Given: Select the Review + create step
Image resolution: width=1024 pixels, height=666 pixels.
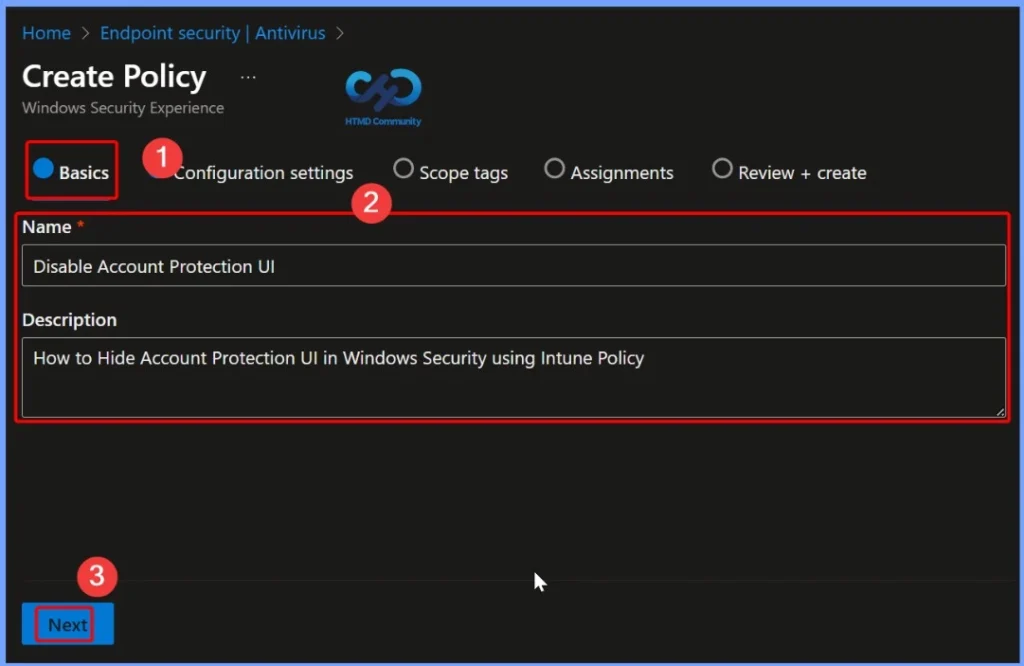Looking at the screenshot, I should (722, 169).
